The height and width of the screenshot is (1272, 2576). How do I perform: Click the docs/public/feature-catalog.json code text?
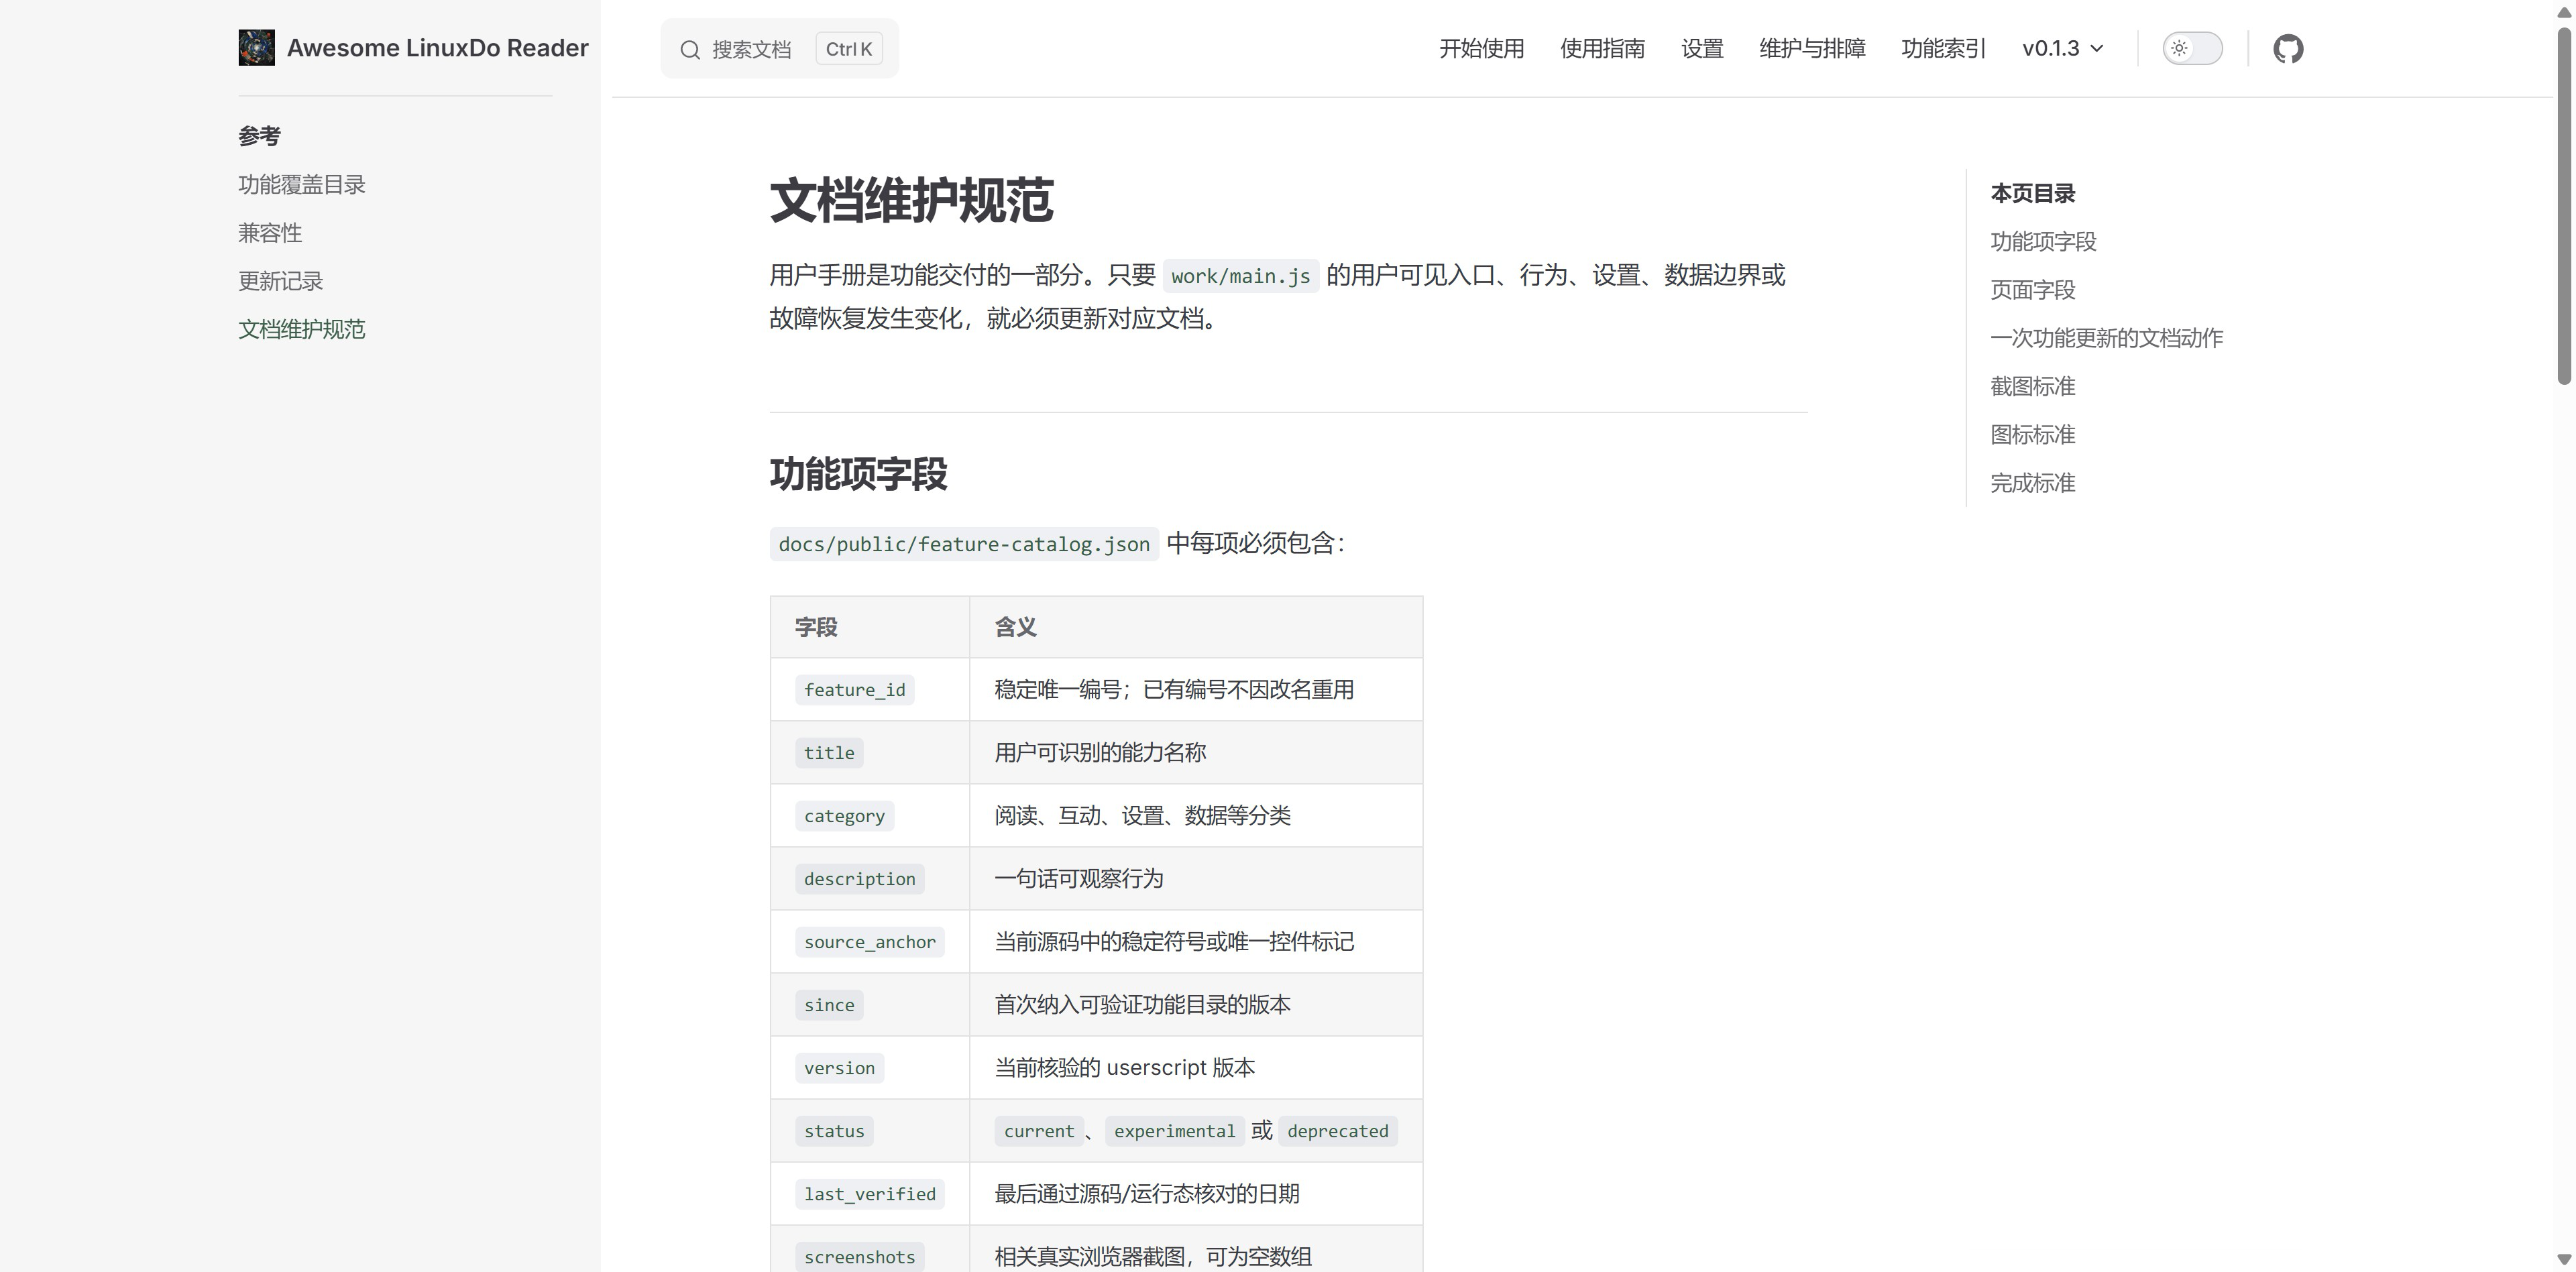964,544
